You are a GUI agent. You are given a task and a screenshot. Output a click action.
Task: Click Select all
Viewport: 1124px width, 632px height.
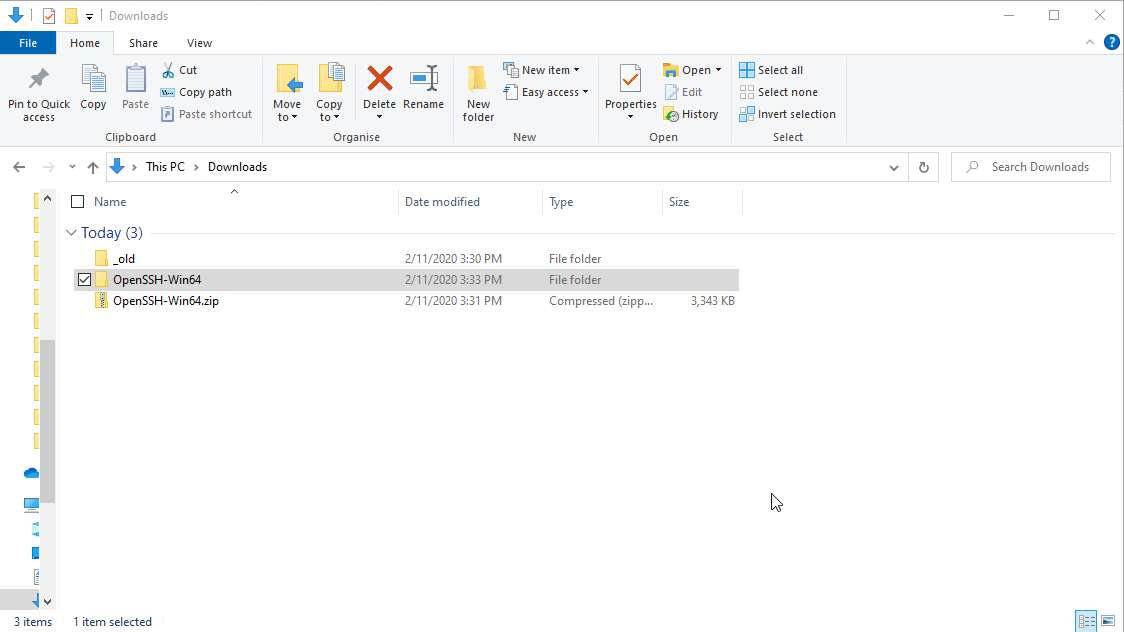771,70
